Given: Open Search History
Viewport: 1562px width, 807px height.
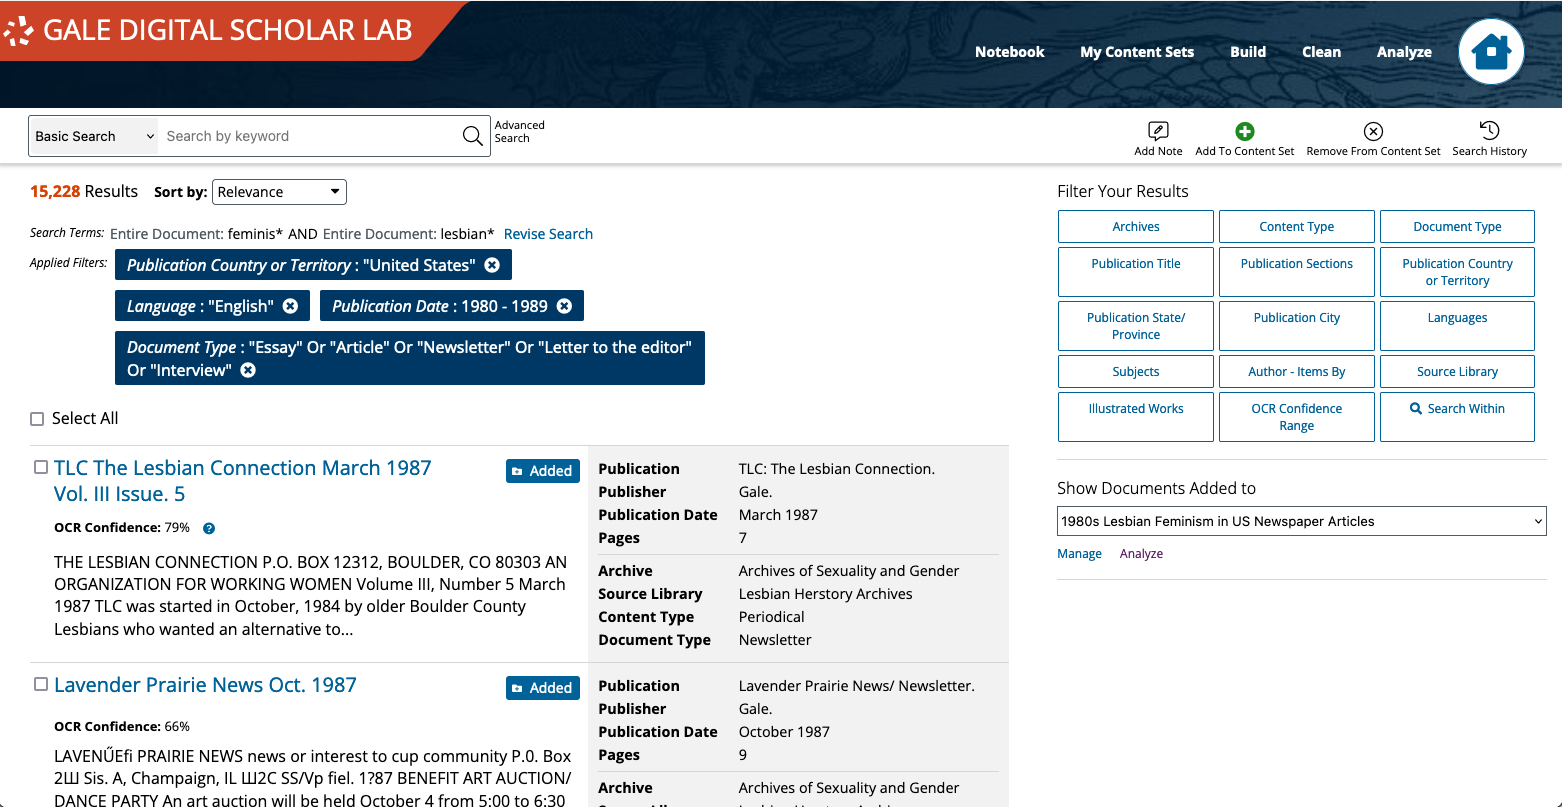Looking at the screenshot, I should (x=1489, y=138).
